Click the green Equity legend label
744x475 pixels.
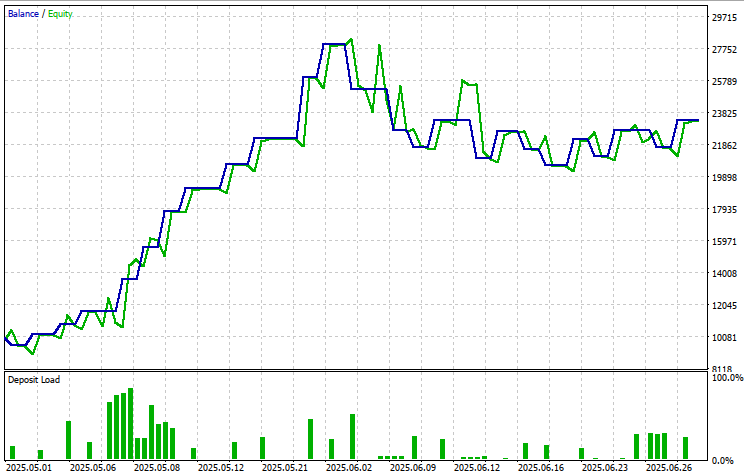coord(60,14)
